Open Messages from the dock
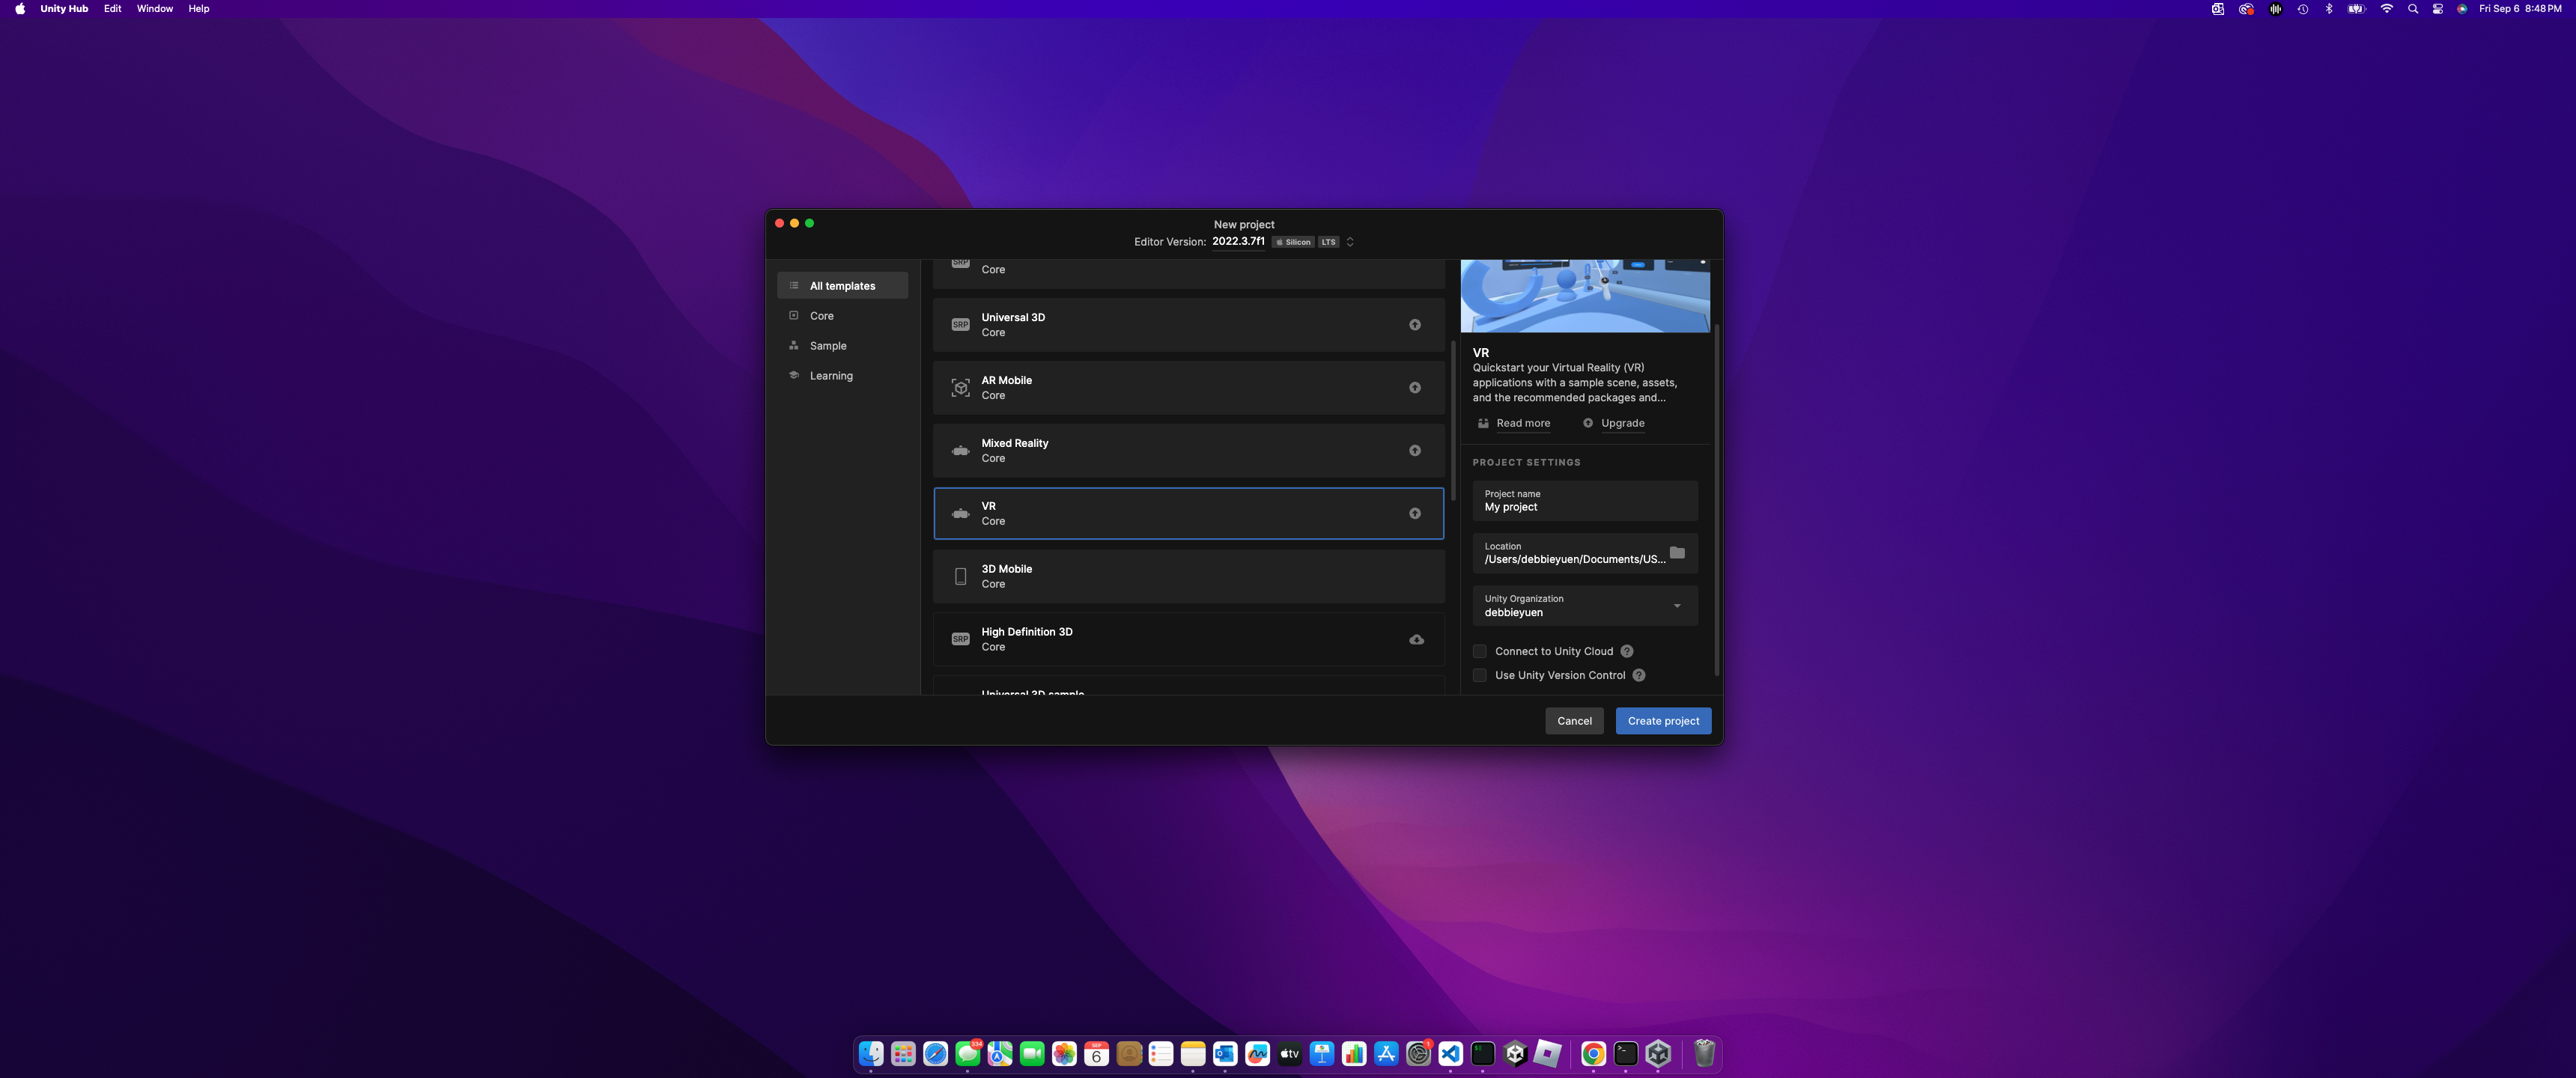This screenshot has width=2576, height=1078. (967, 1053)
